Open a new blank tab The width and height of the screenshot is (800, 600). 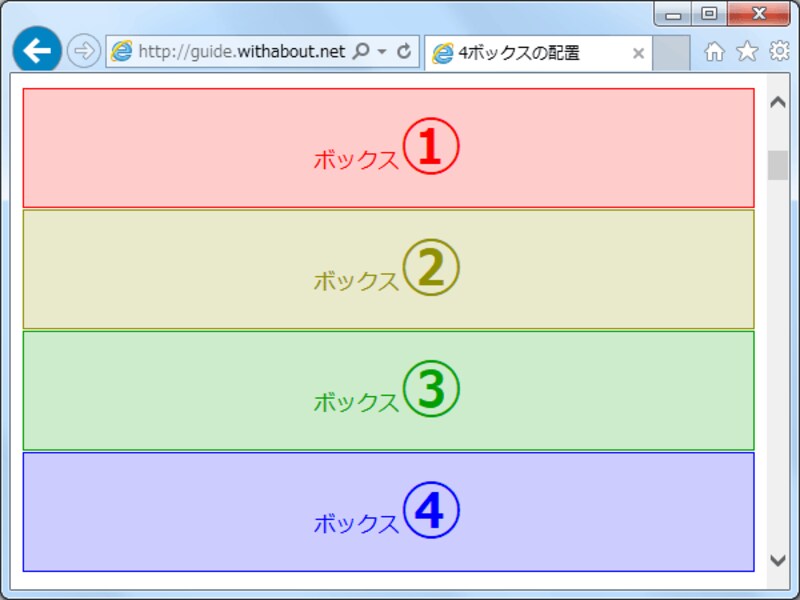click(x=671, y=53)
